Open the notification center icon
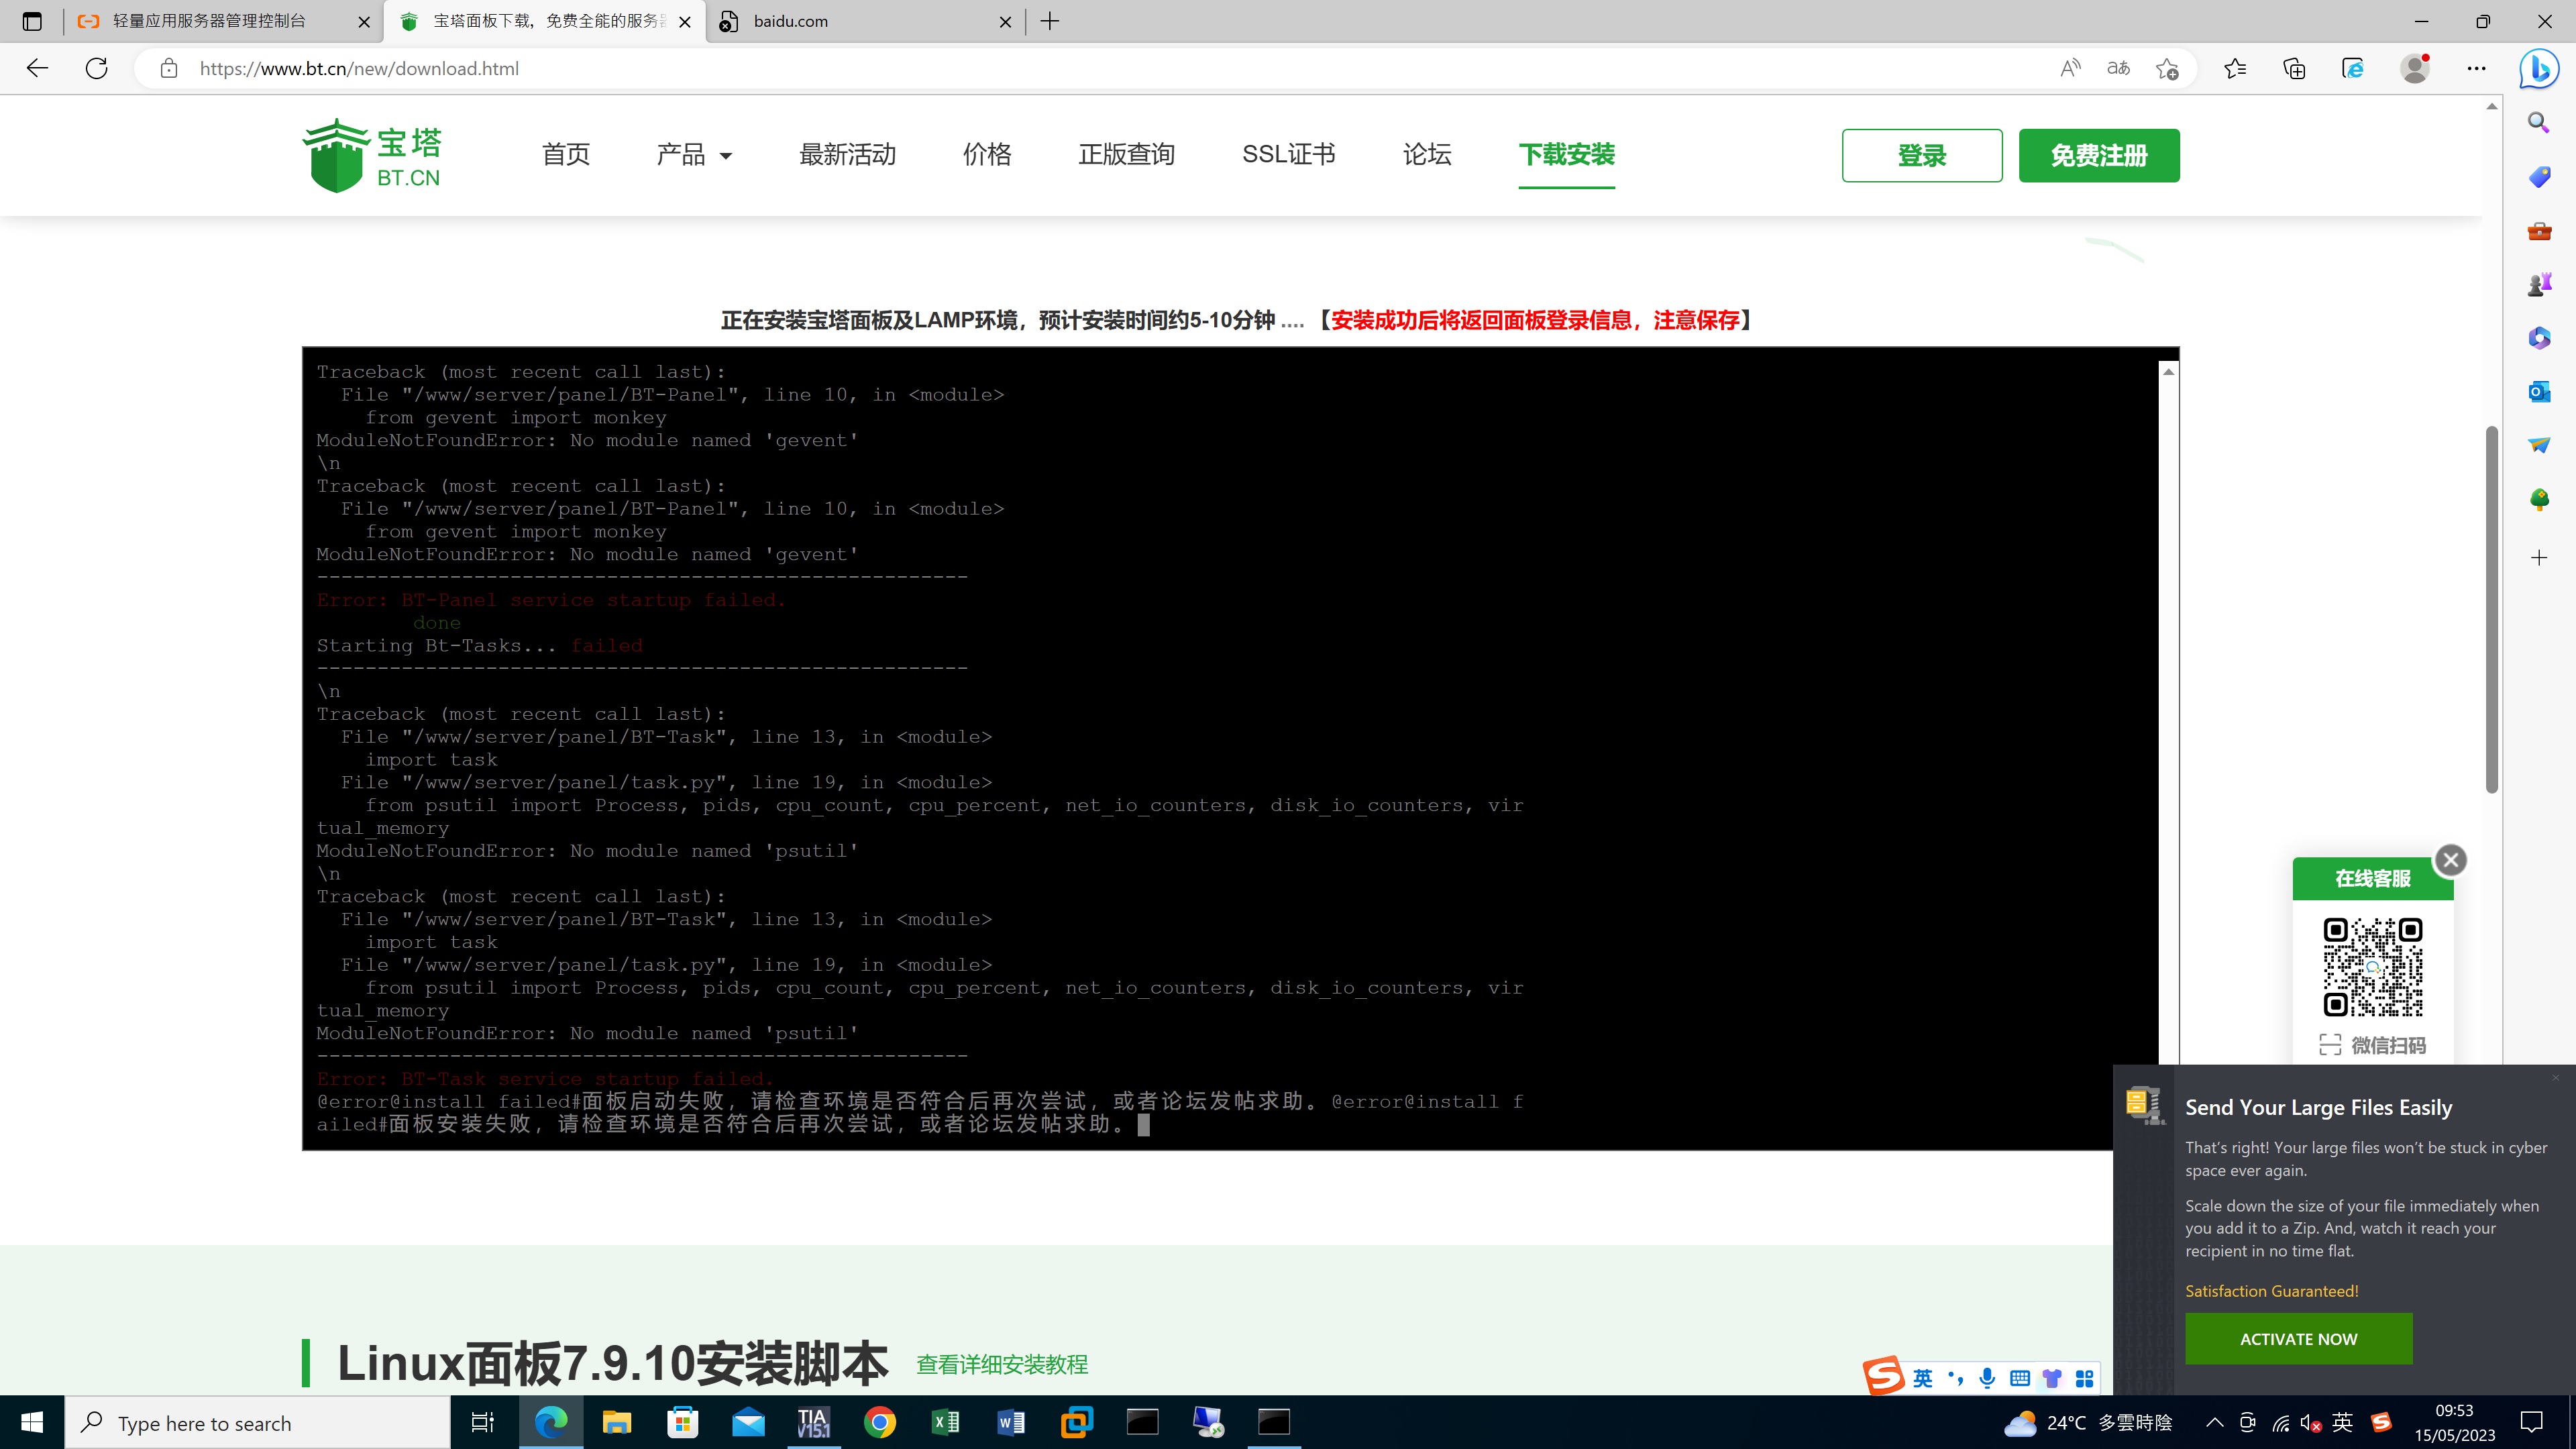The width and height of the screenshot is (2576, 1449). click(x=2532, y=1422)
